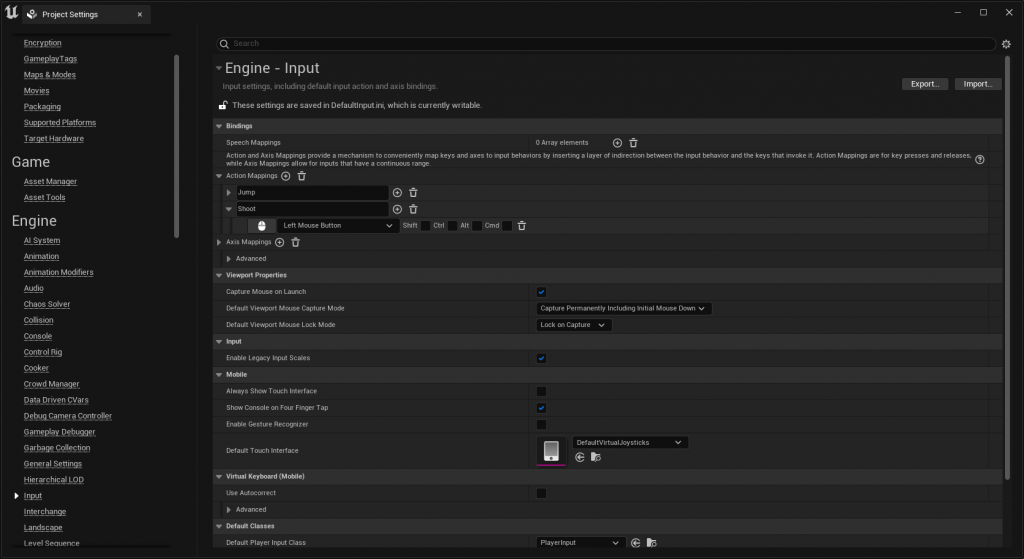
Task: Click the Unreal Engine logo icon
Action: (11, 12)
